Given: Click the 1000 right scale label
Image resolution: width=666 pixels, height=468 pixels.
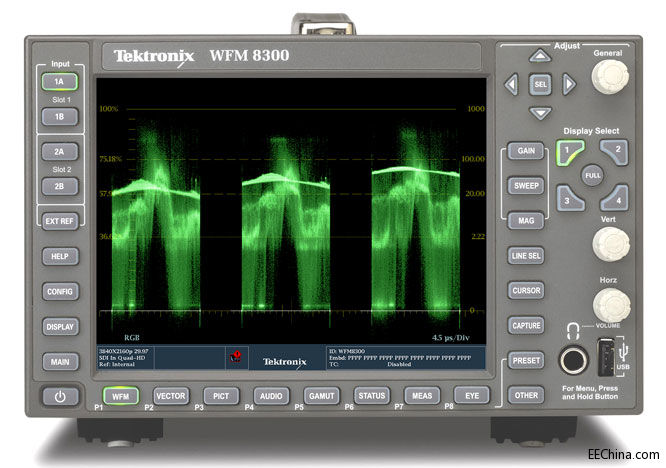Looking at the screenshot, I should point(476,109).
